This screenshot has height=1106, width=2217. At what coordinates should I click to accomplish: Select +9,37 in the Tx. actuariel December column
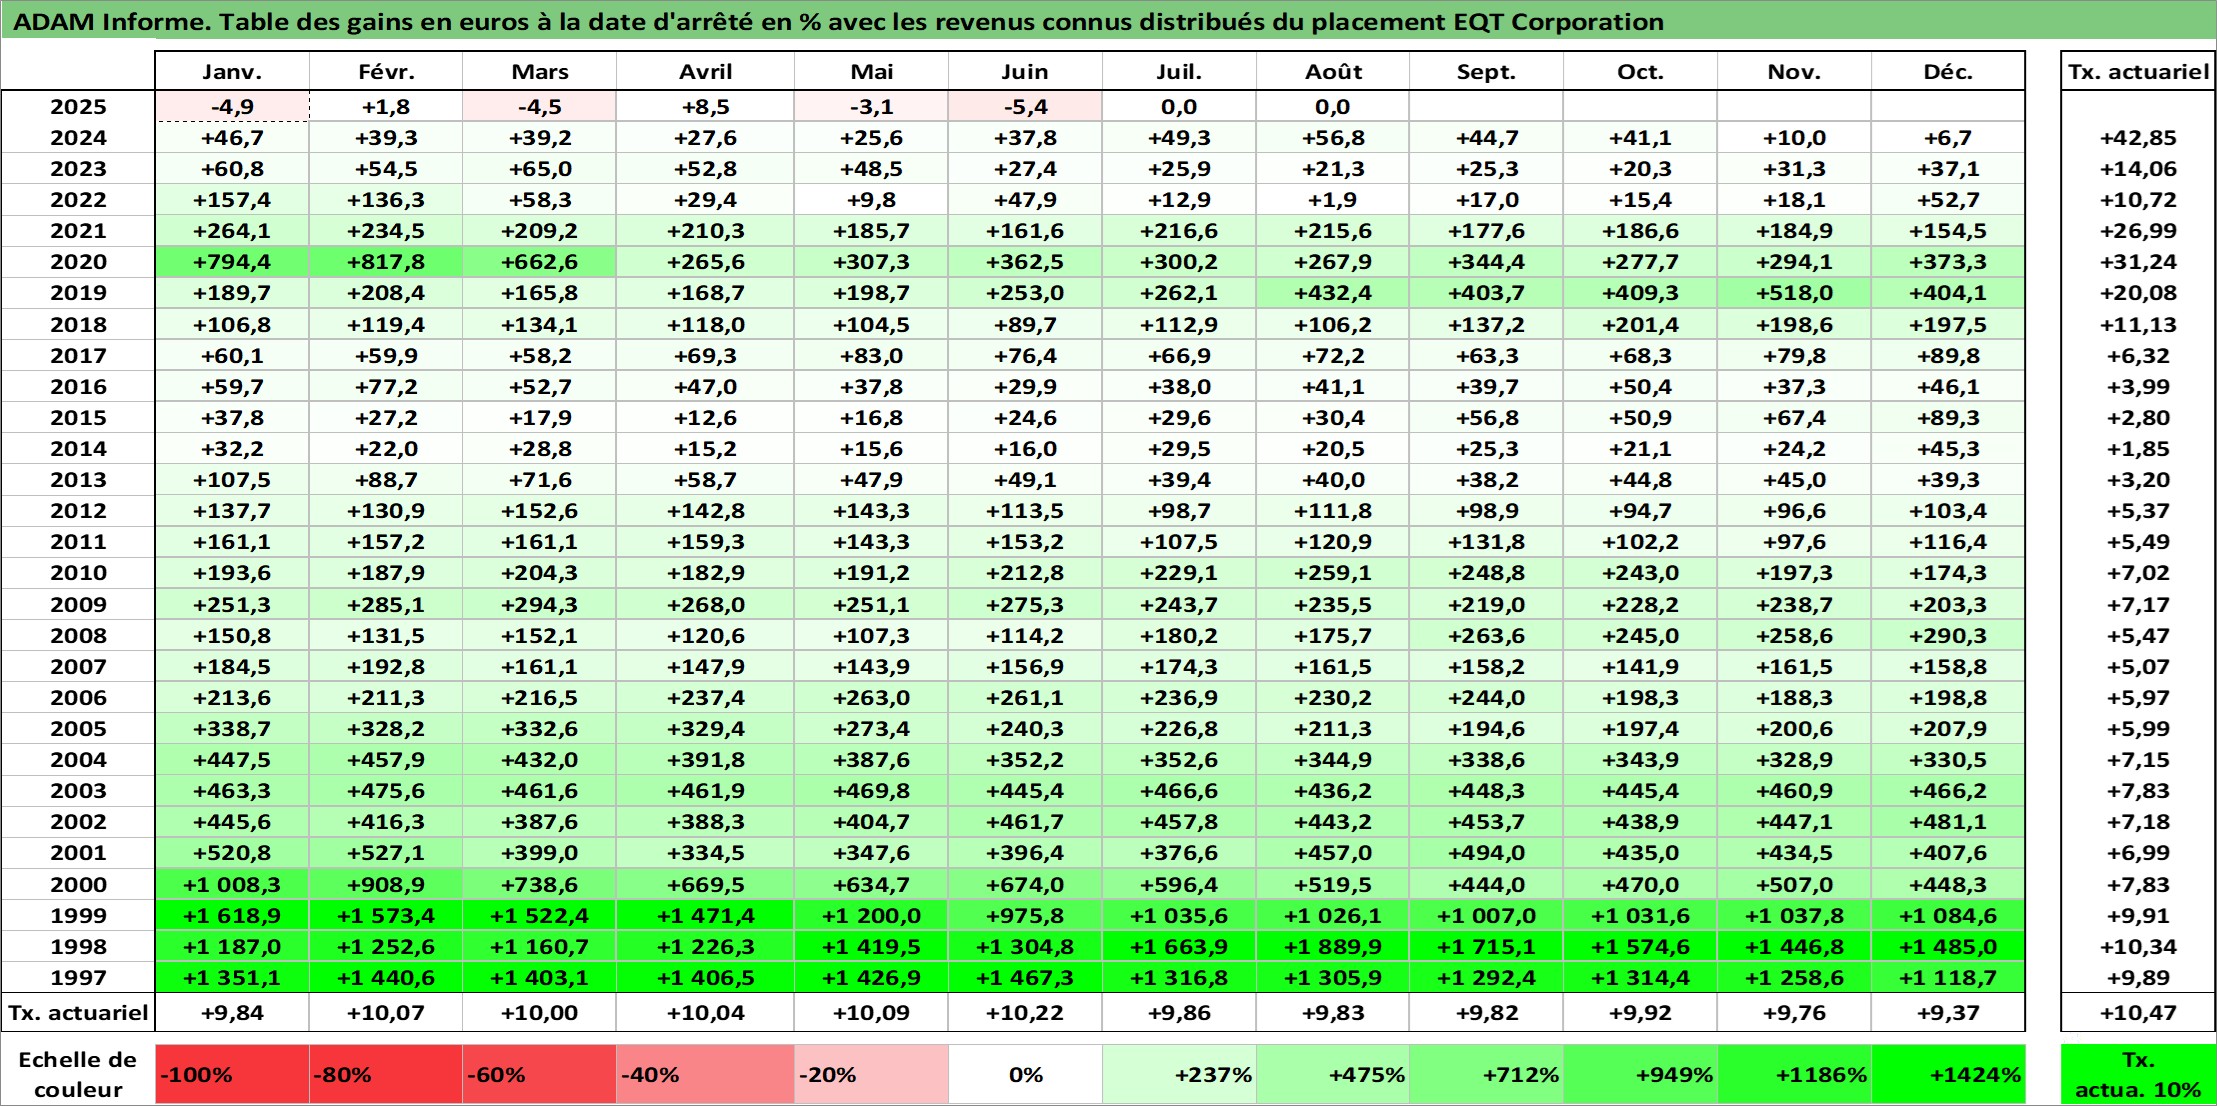[x=1948, y=1013]
